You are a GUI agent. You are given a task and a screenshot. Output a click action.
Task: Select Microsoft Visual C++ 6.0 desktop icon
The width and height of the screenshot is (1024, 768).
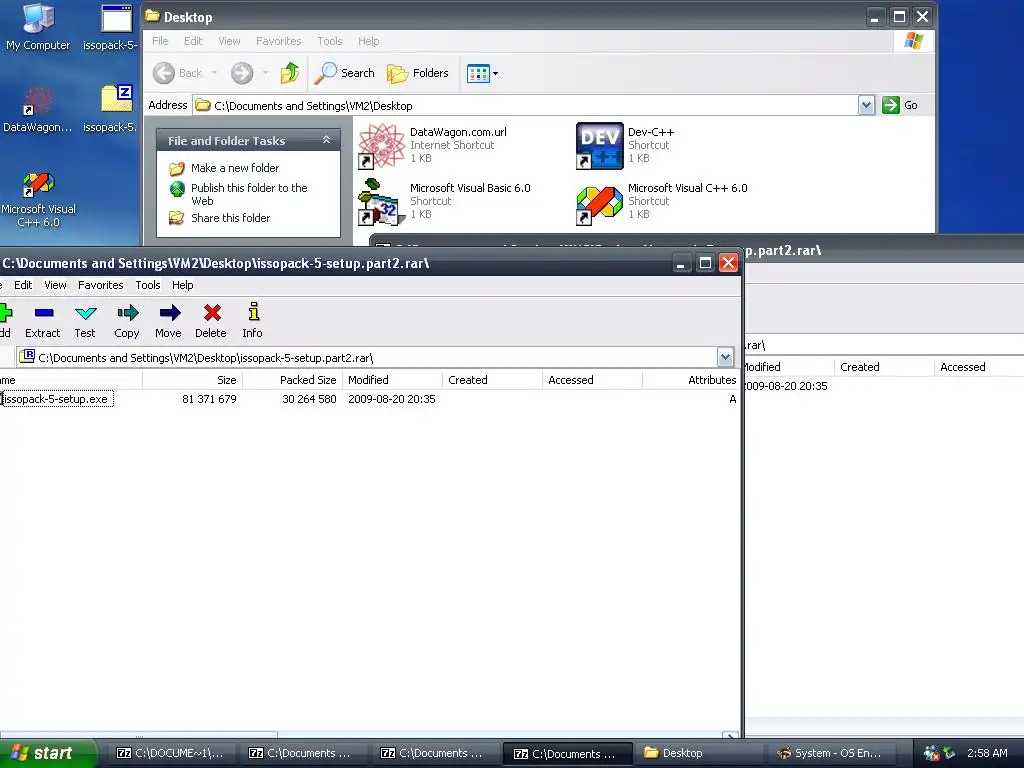coord(38,199)
